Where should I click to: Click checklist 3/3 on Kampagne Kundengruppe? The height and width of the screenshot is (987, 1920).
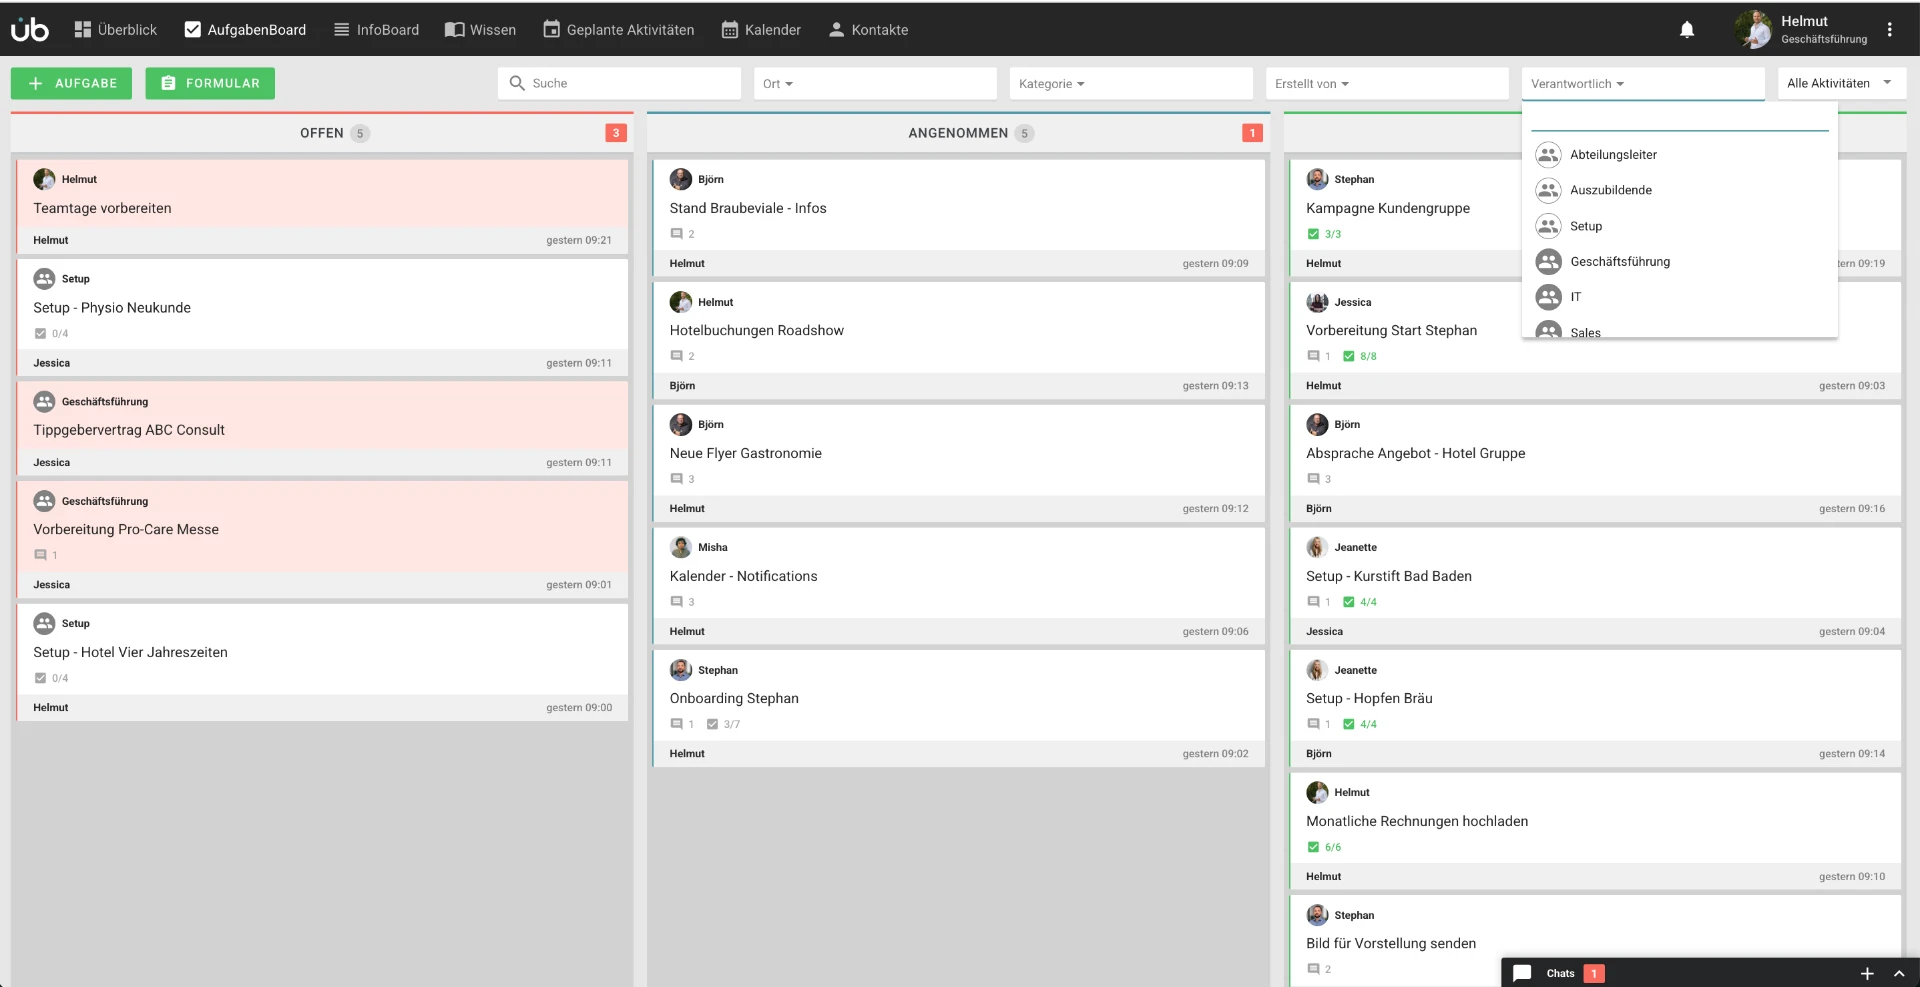pos(1324,234)
